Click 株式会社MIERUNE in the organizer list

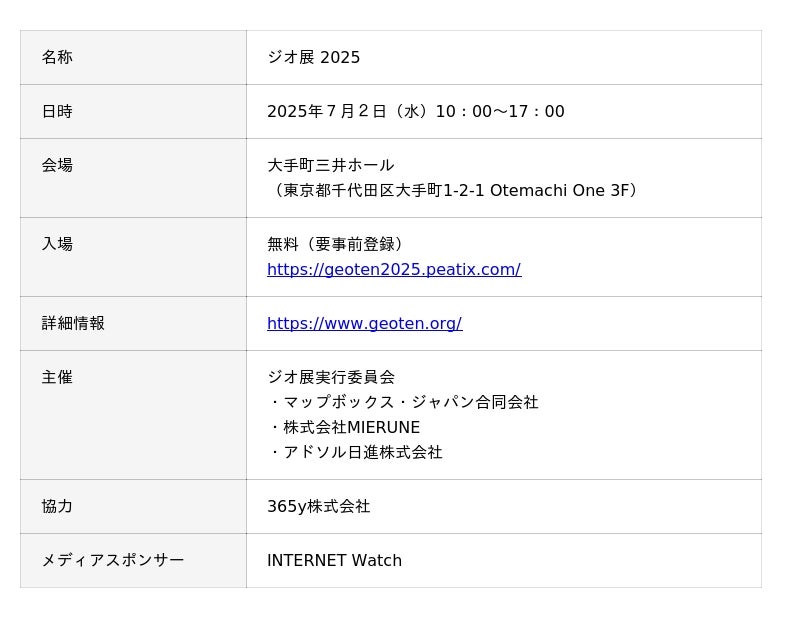(350, 428)
